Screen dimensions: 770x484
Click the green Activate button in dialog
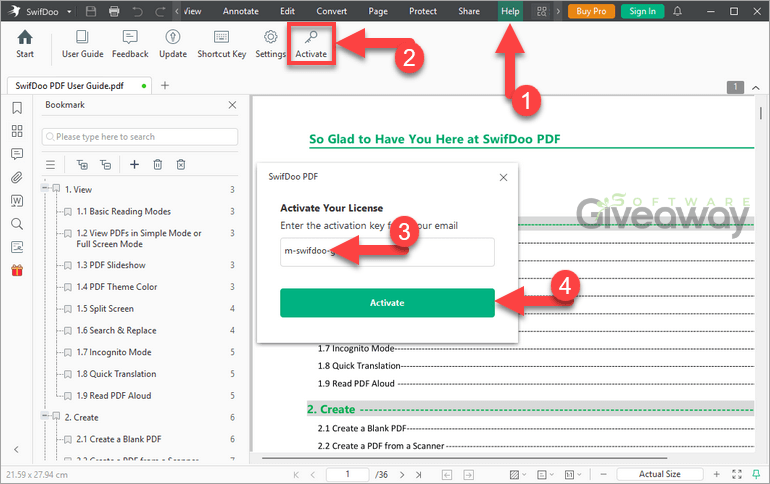tap(387, 303)
